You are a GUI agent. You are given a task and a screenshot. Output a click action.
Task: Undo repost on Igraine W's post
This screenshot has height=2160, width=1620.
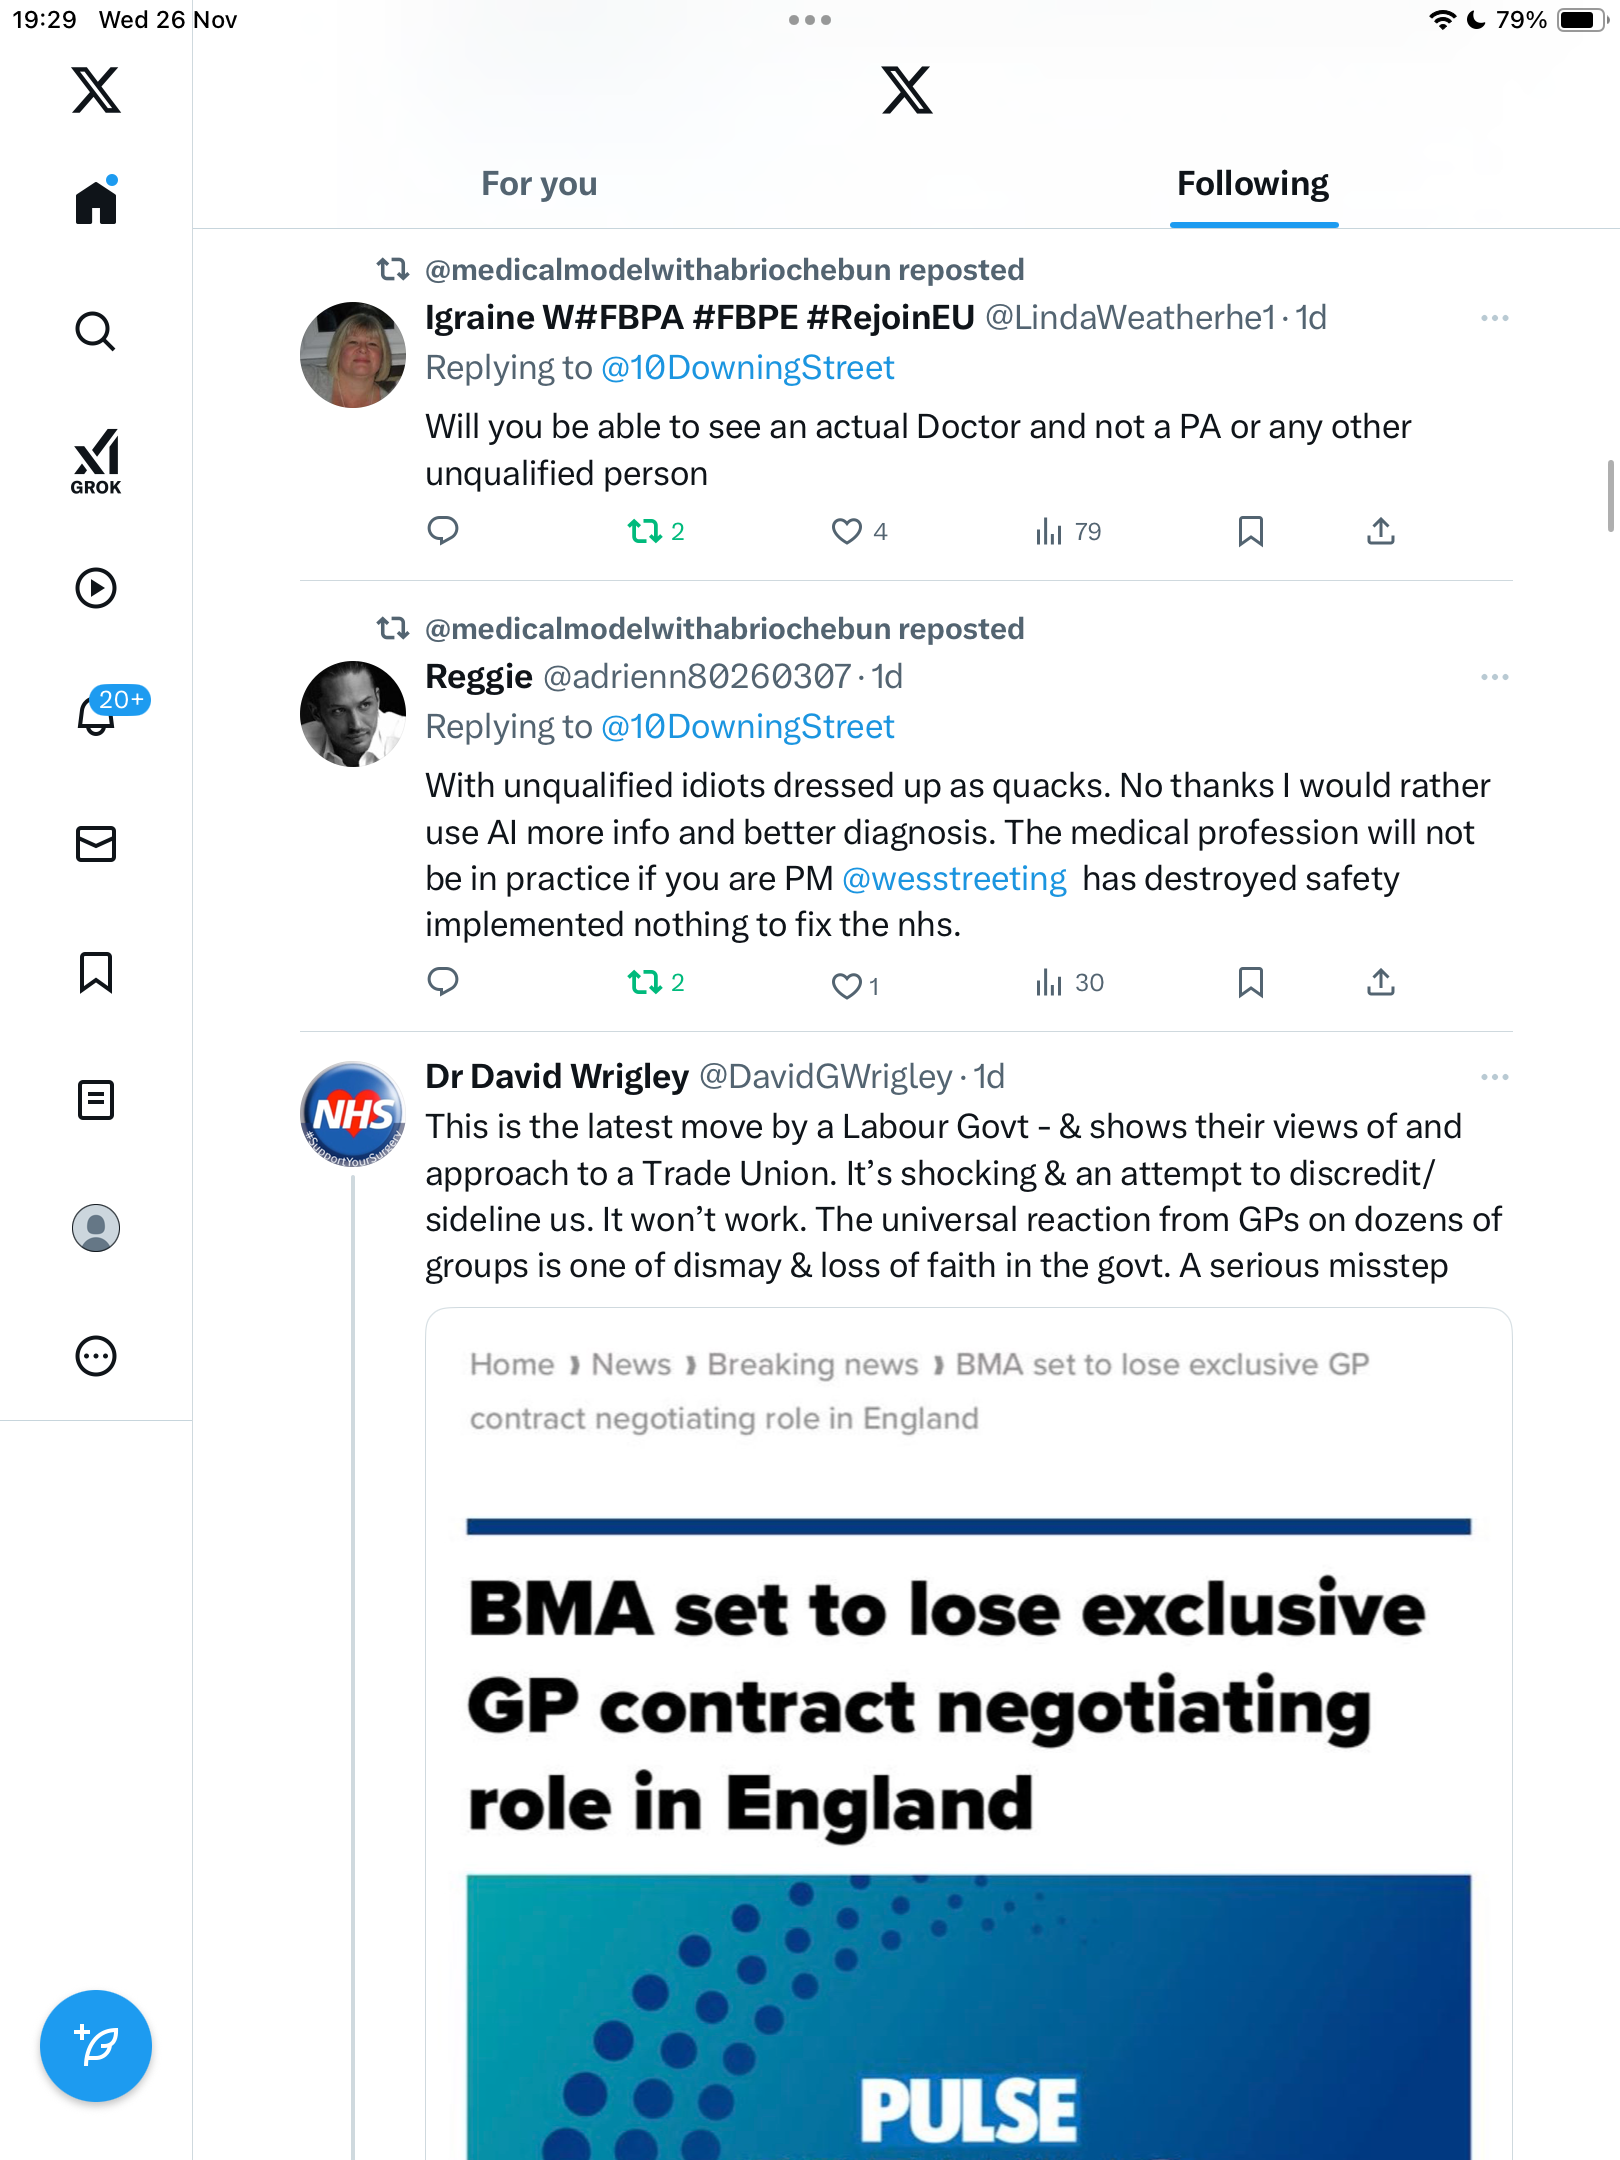click(x=645, y=531)
